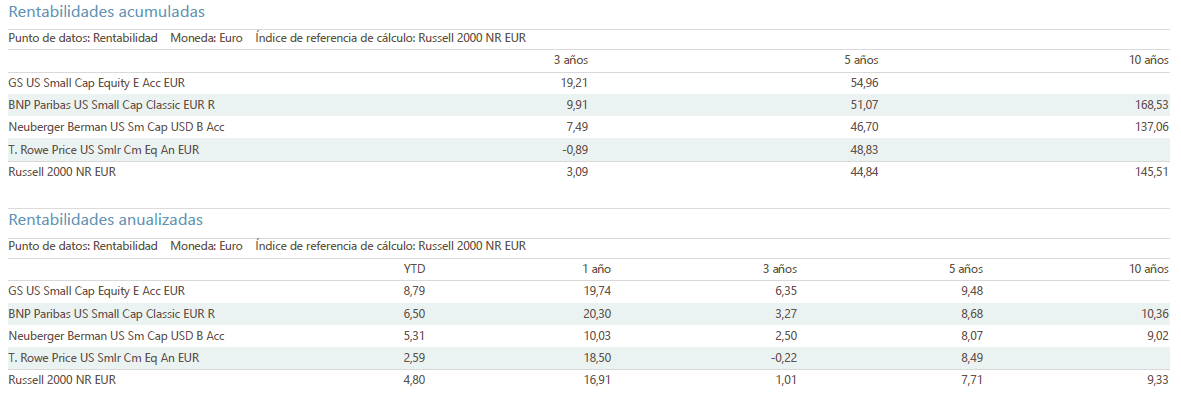This screenshot has height=400, width=1181.
Task: Click the 8,79 YTD value
Action: click(414, 291)
